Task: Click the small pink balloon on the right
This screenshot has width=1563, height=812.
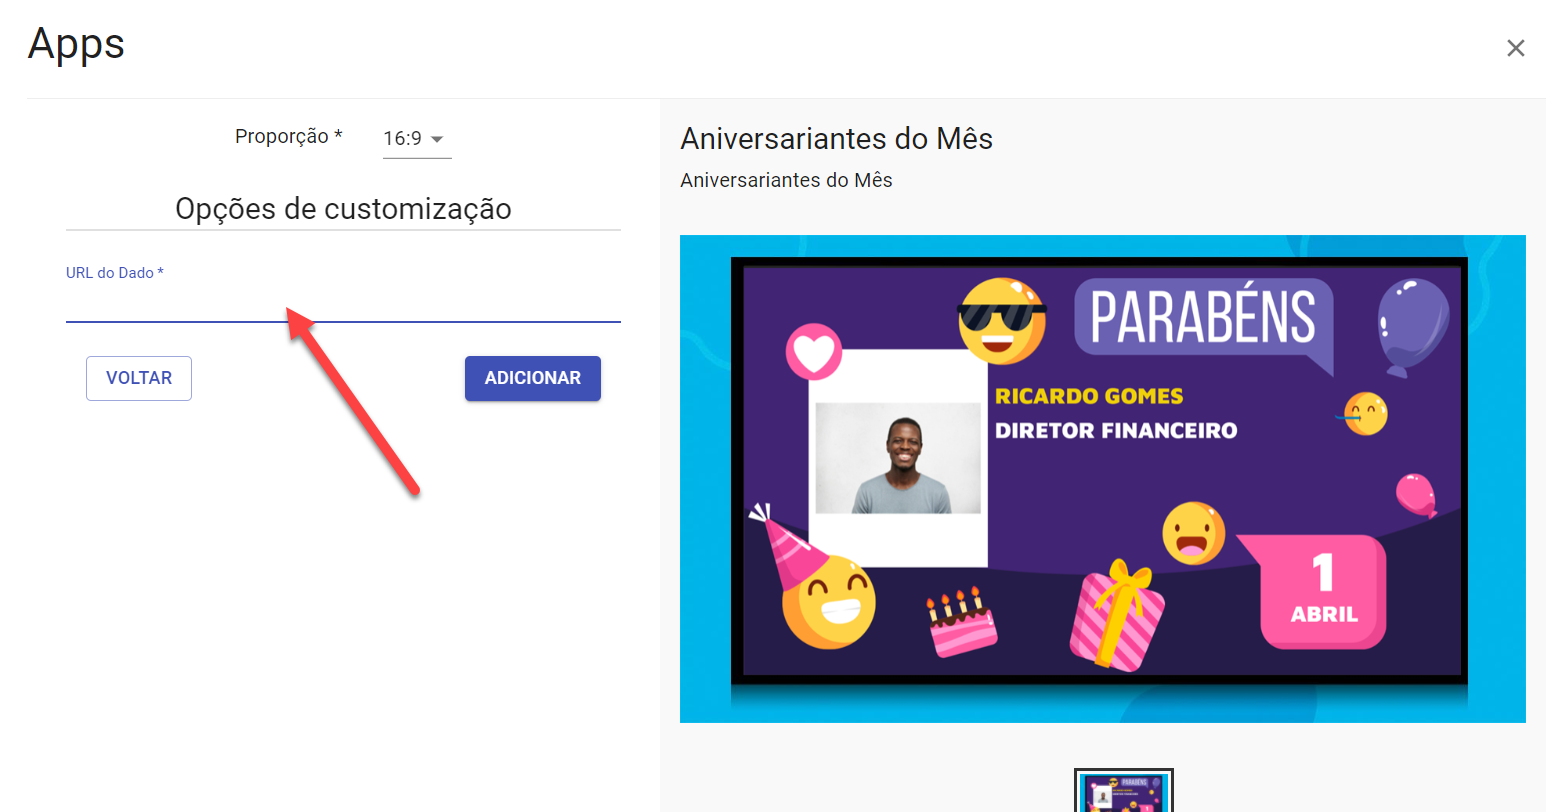Action: coord(1416,495)
